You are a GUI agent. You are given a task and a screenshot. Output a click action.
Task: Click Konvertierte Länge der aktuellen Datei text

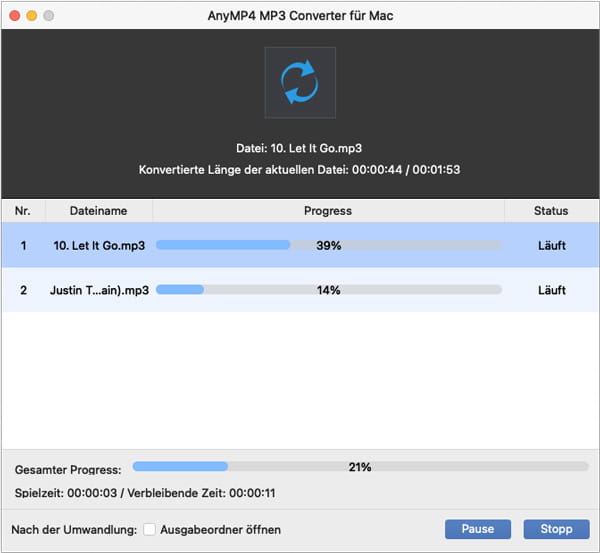click(x=299, y=170)
